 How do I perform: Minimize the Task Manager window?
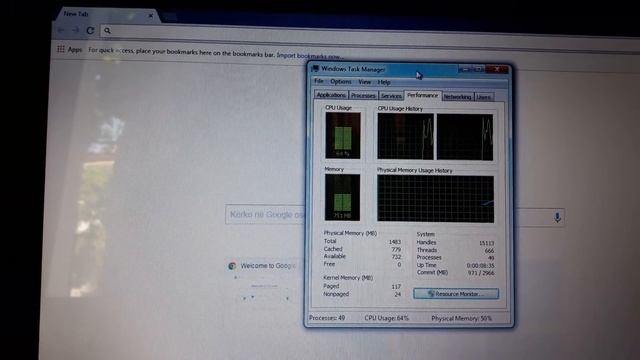(464, 69)
